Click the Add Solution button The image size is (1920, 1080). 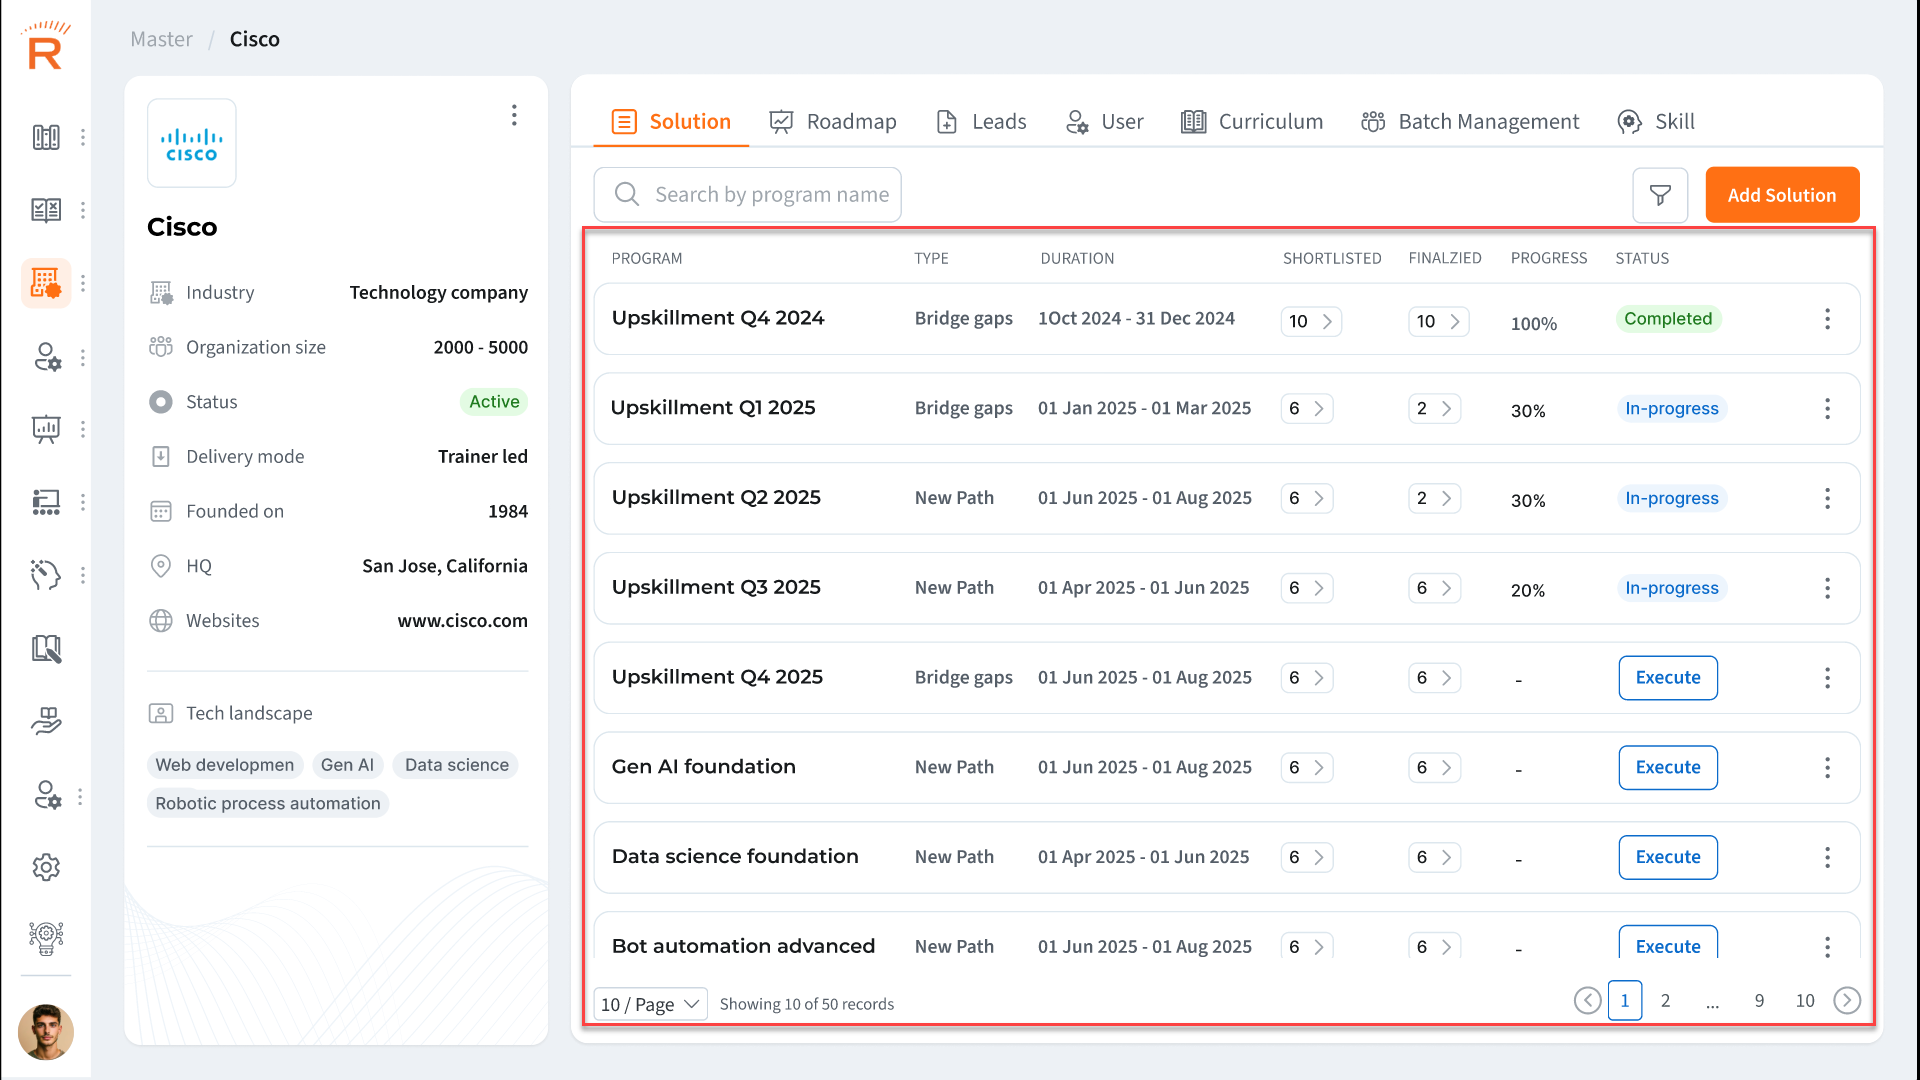pos(1782,195)
